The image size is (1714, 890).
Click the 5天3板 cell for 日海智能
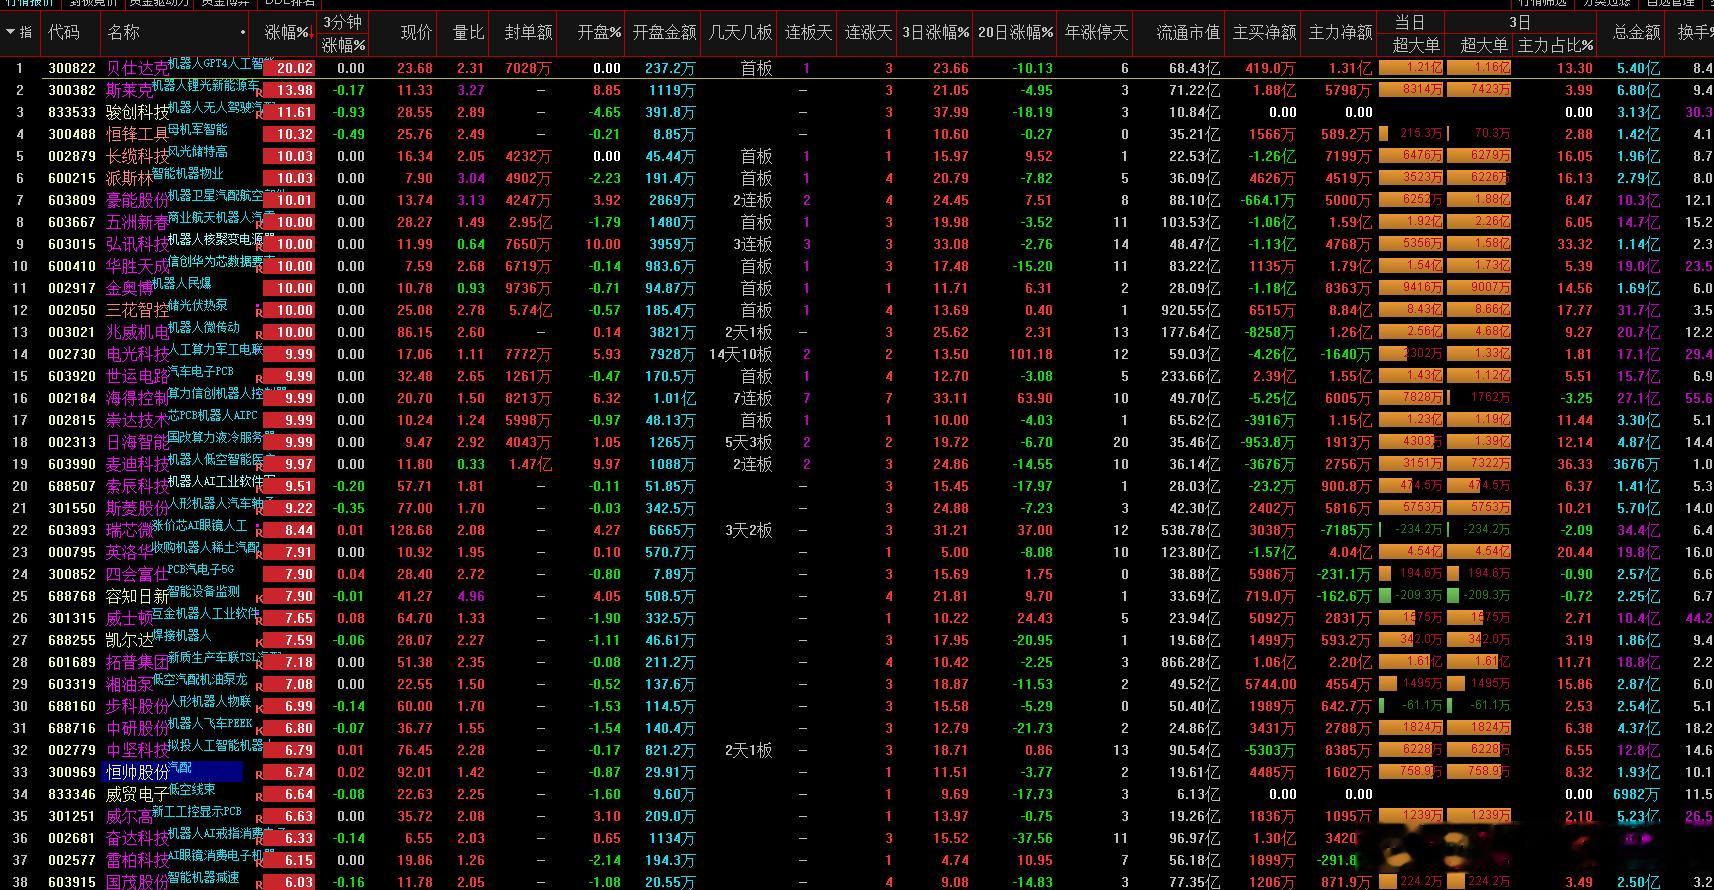[748, 442]
